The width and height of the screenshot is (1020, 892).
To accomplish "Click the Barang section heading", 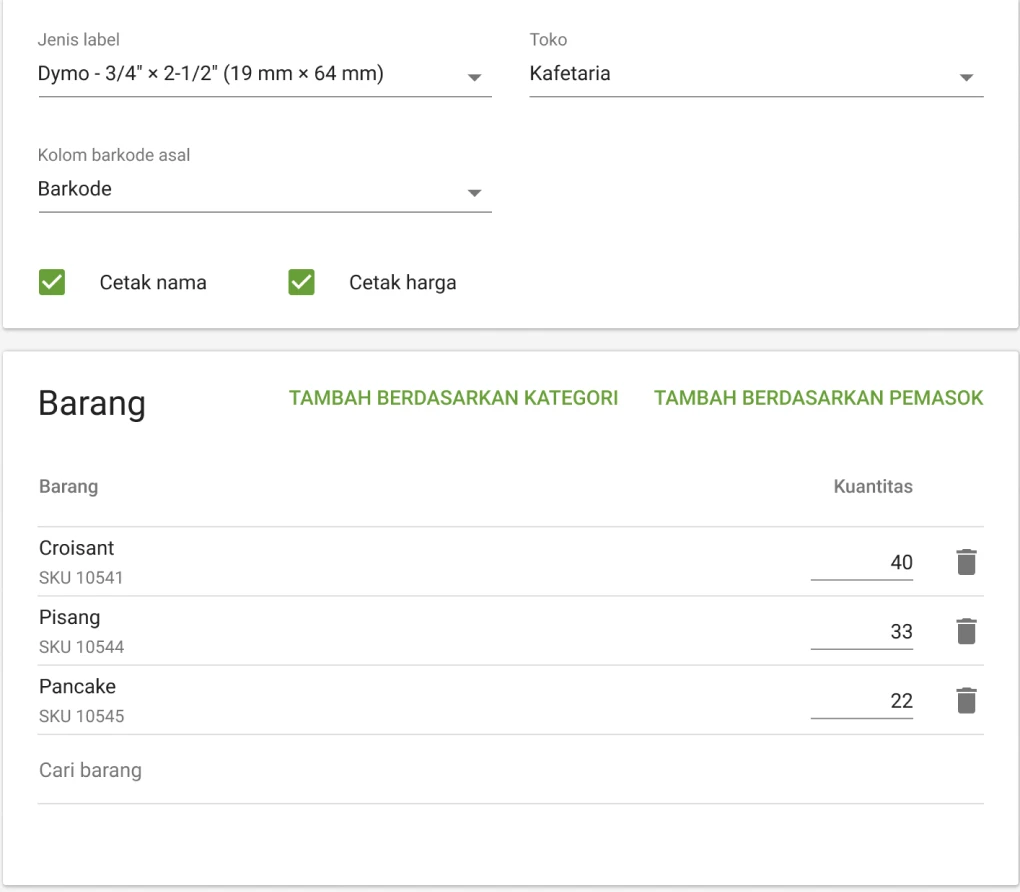I will (91, 403).
